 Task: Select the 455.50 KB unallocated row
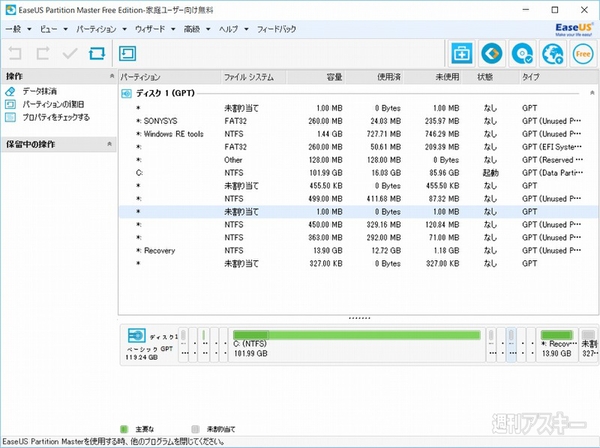coord(359,186)
